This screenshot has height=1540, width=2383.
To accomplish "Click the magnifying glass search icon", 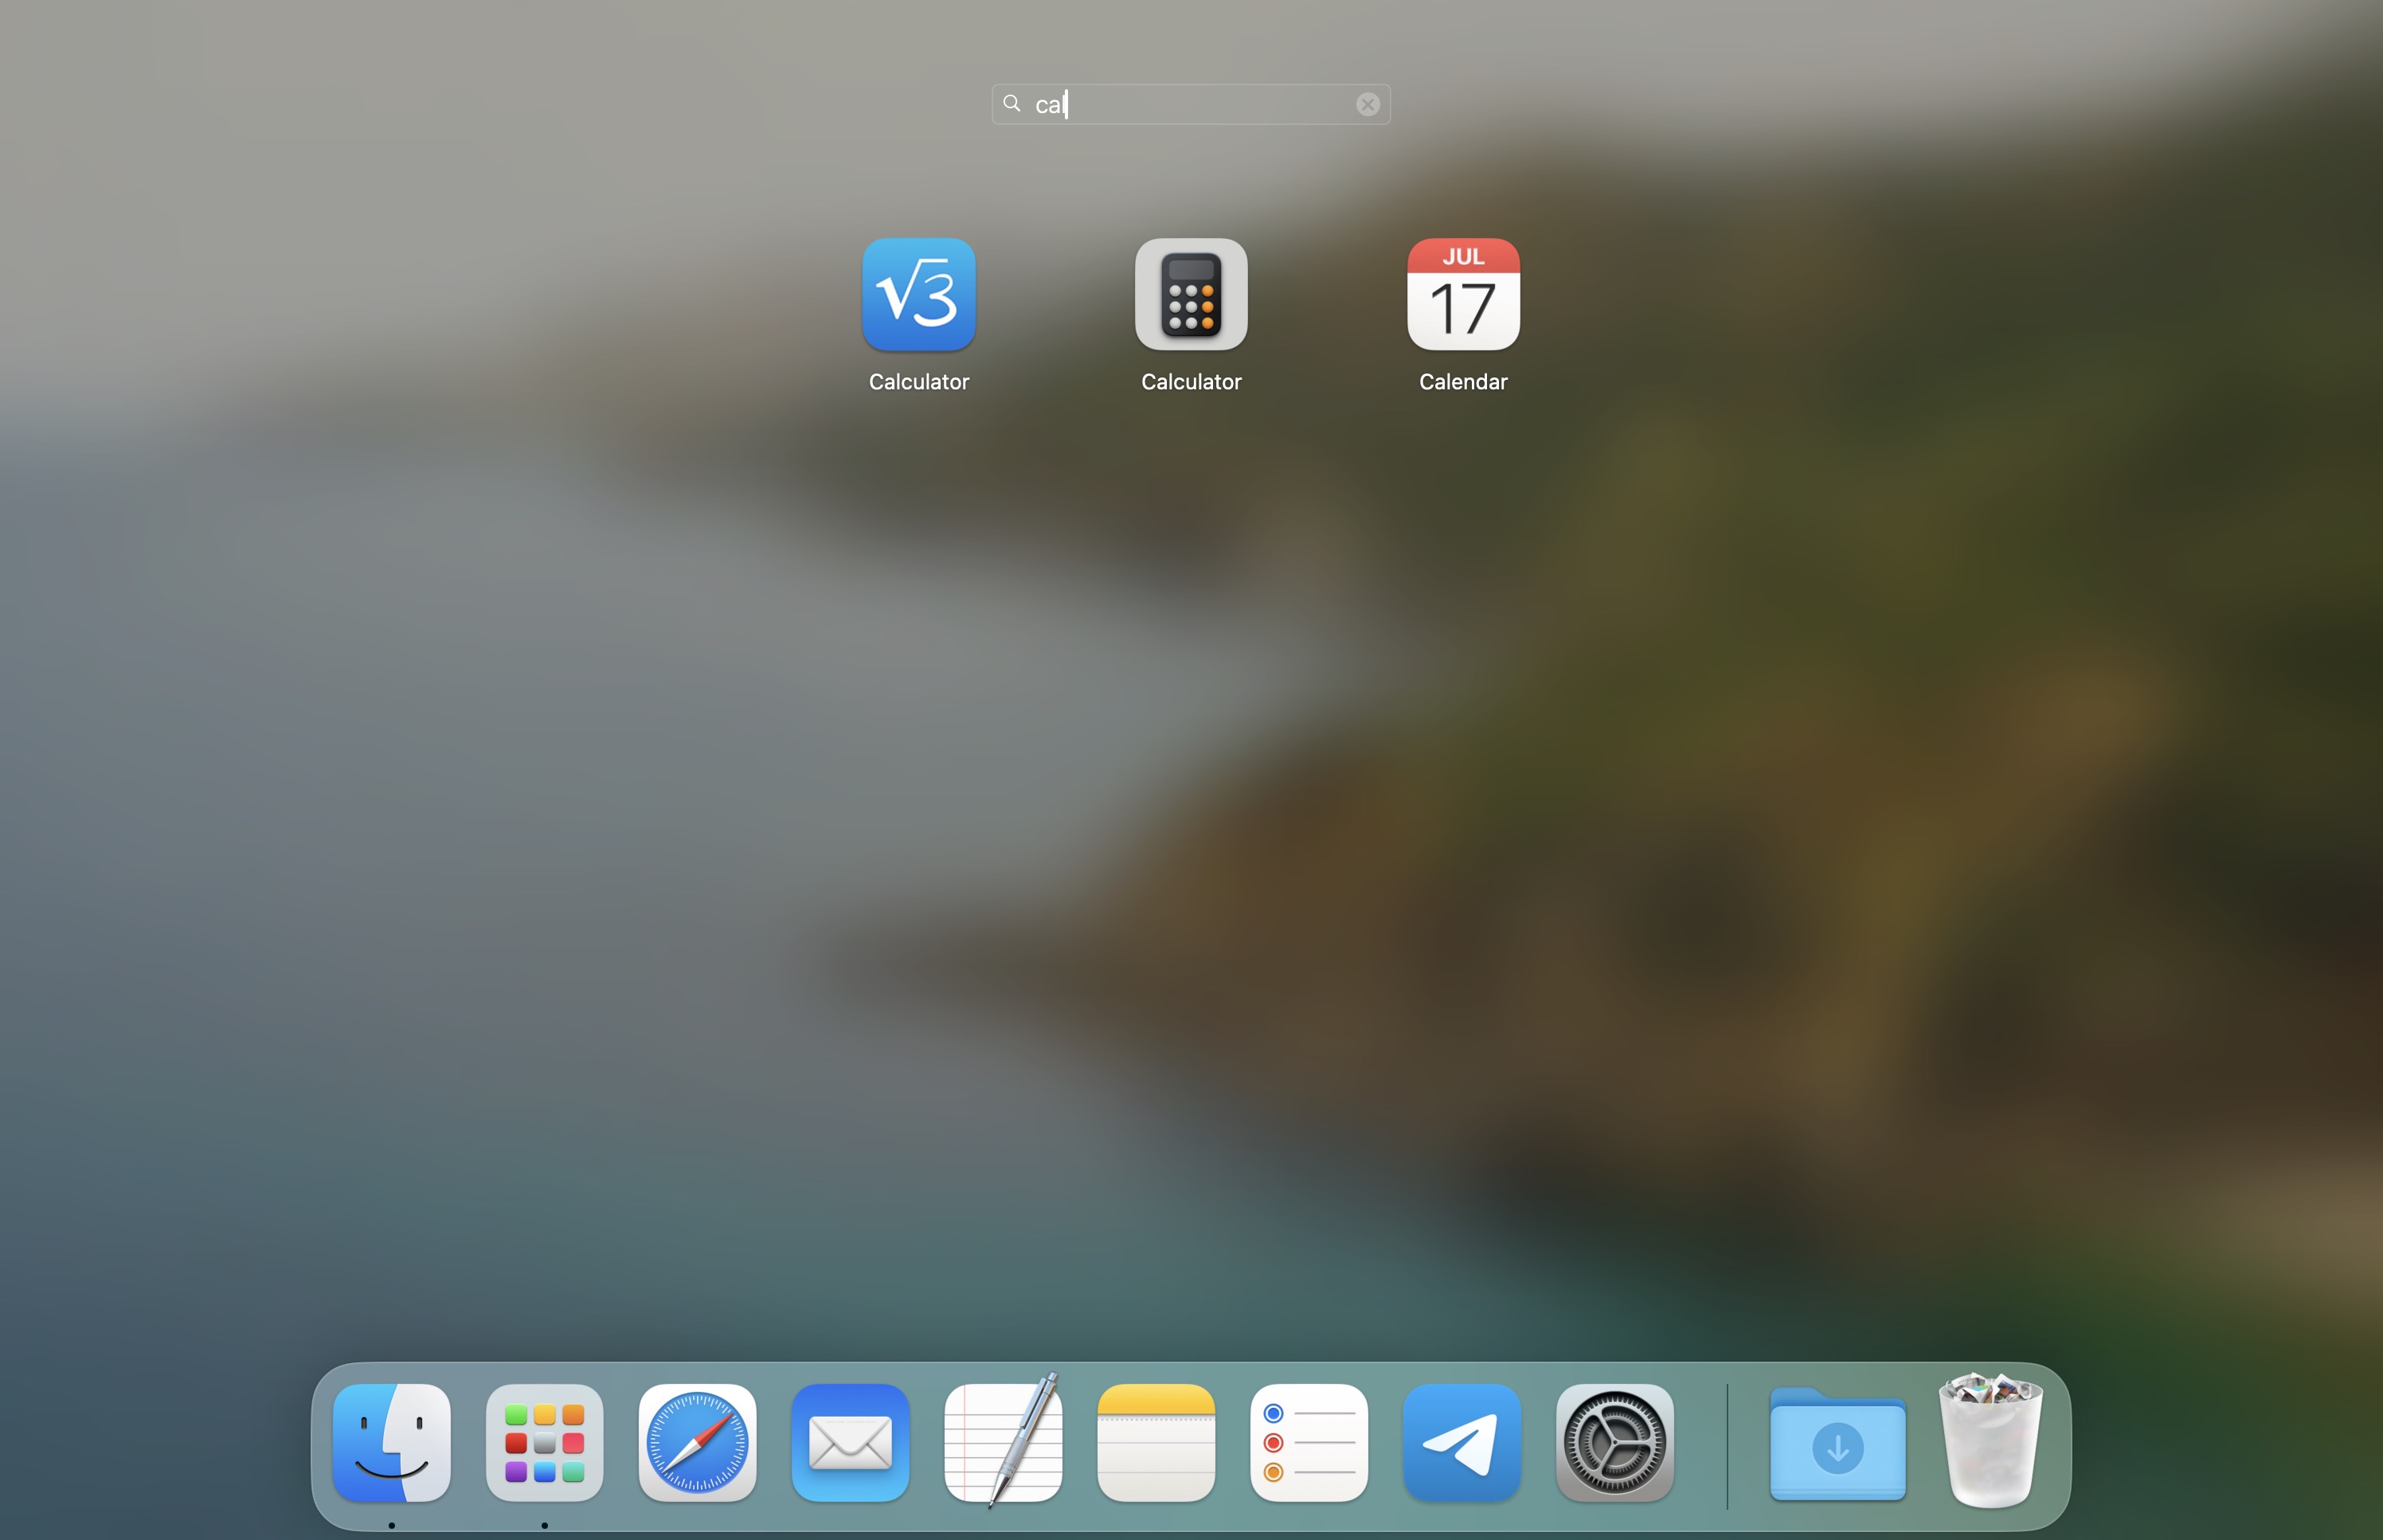I will pyautogui.click(x=1011, y=103).
